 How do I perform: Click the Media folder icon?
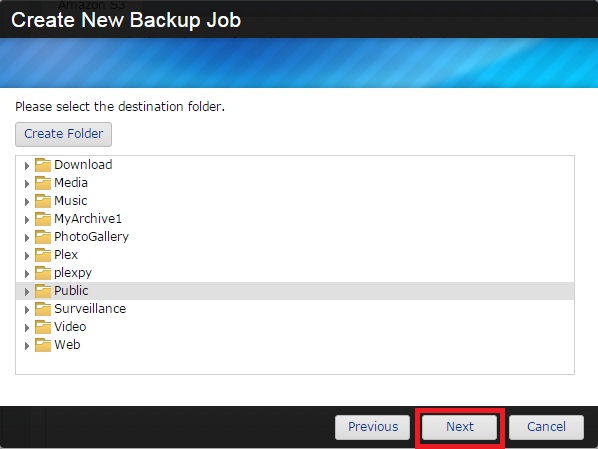(43, 183)
